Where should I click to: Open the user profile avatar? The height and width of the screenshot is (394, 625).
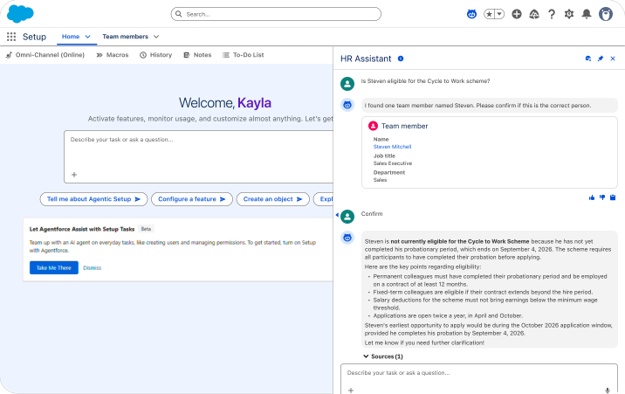[605, 14]
